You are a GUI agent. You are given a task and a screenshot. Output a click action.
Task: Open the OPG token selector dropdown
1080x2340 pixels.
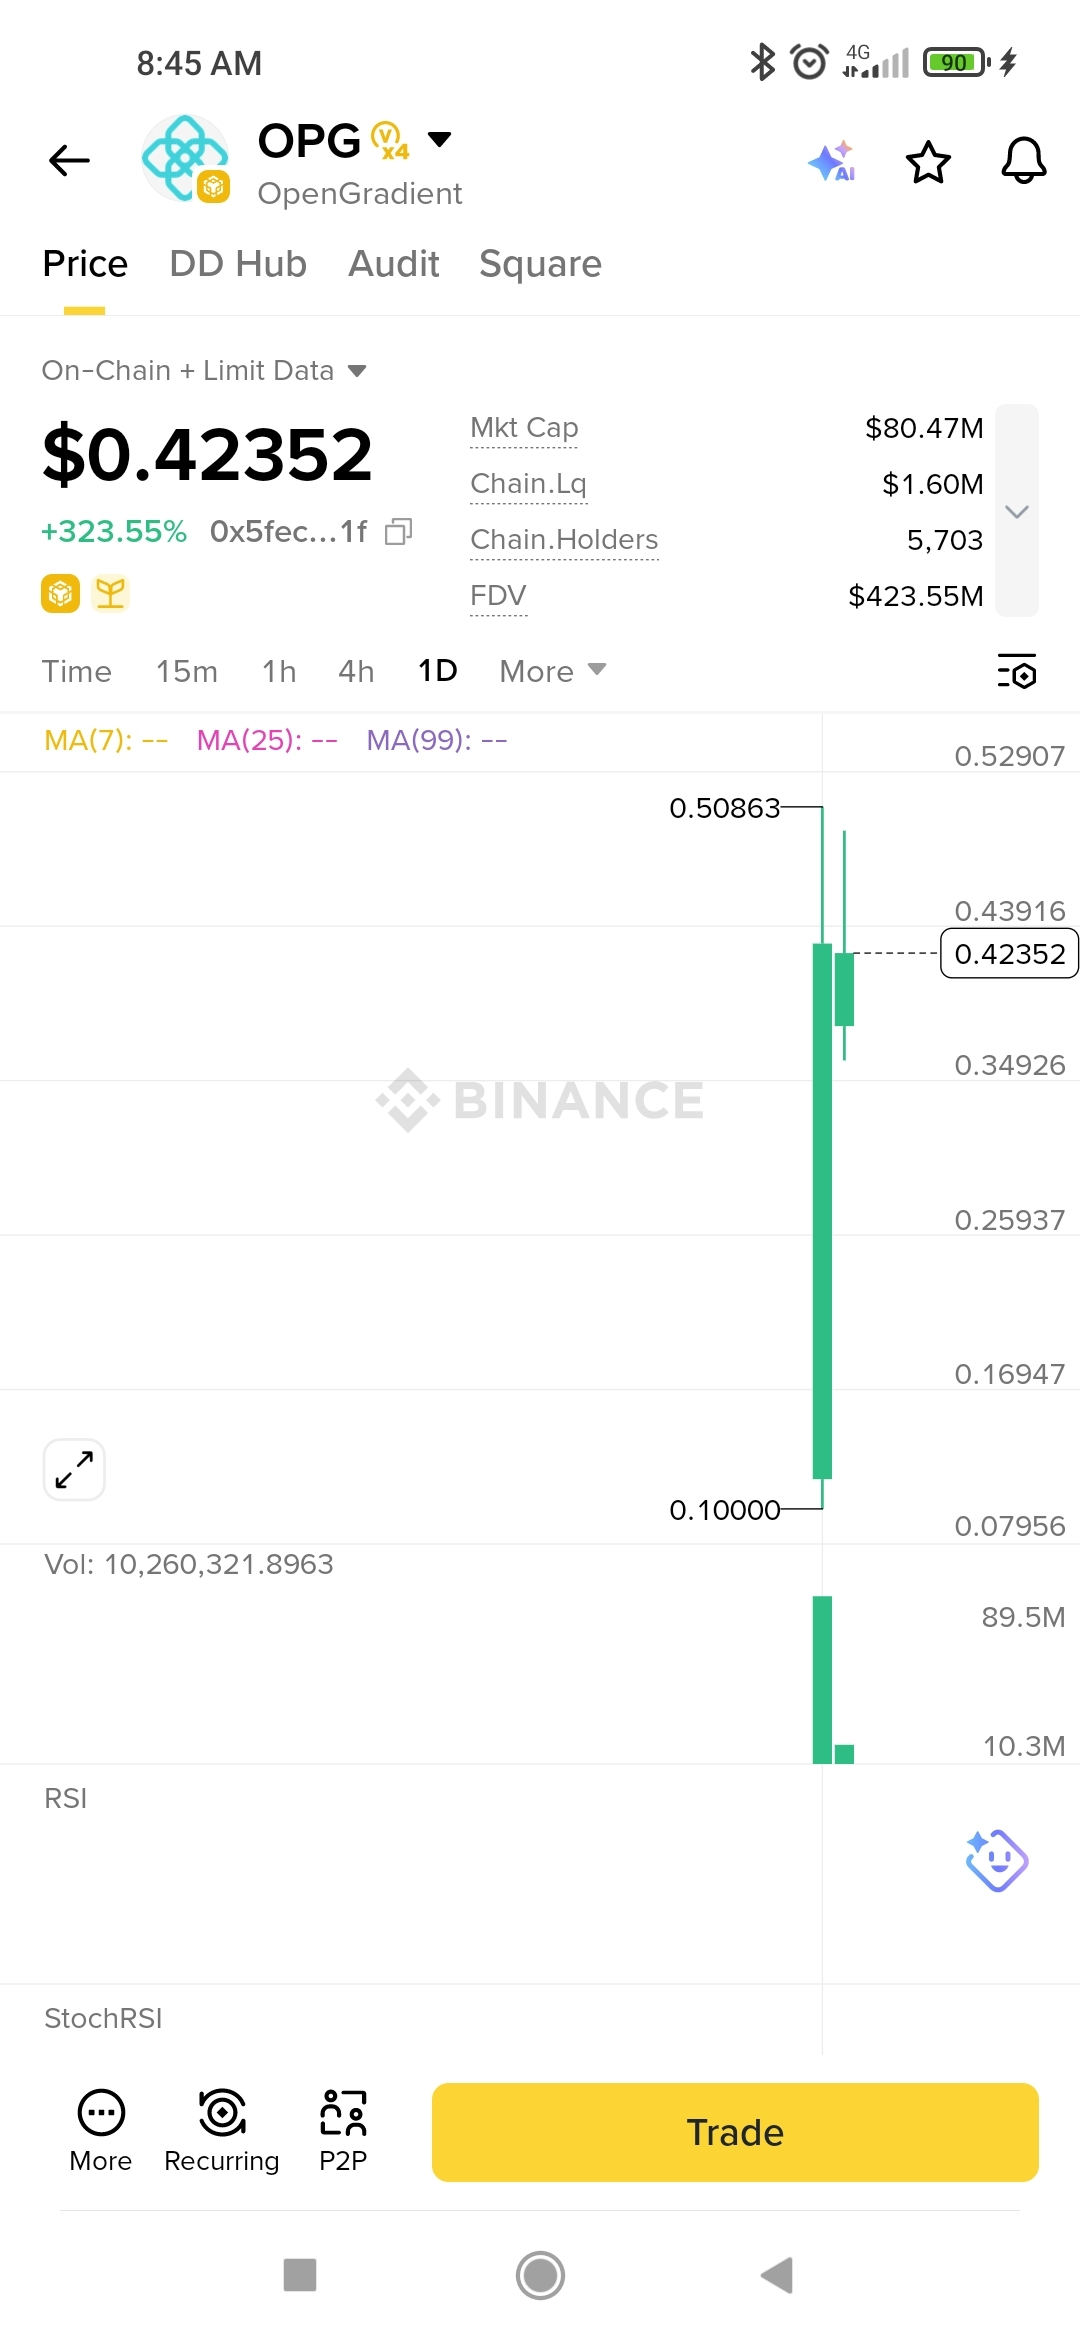(439, 139)
